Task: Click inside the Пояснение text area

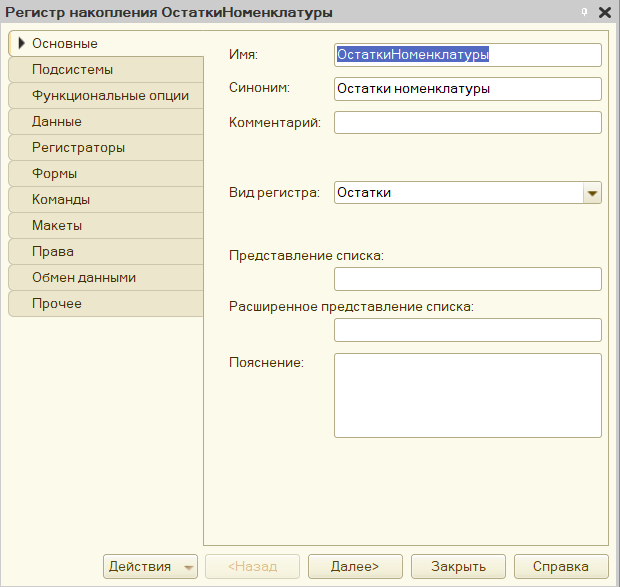Action: pyautogui.click(x=468, y=395)
